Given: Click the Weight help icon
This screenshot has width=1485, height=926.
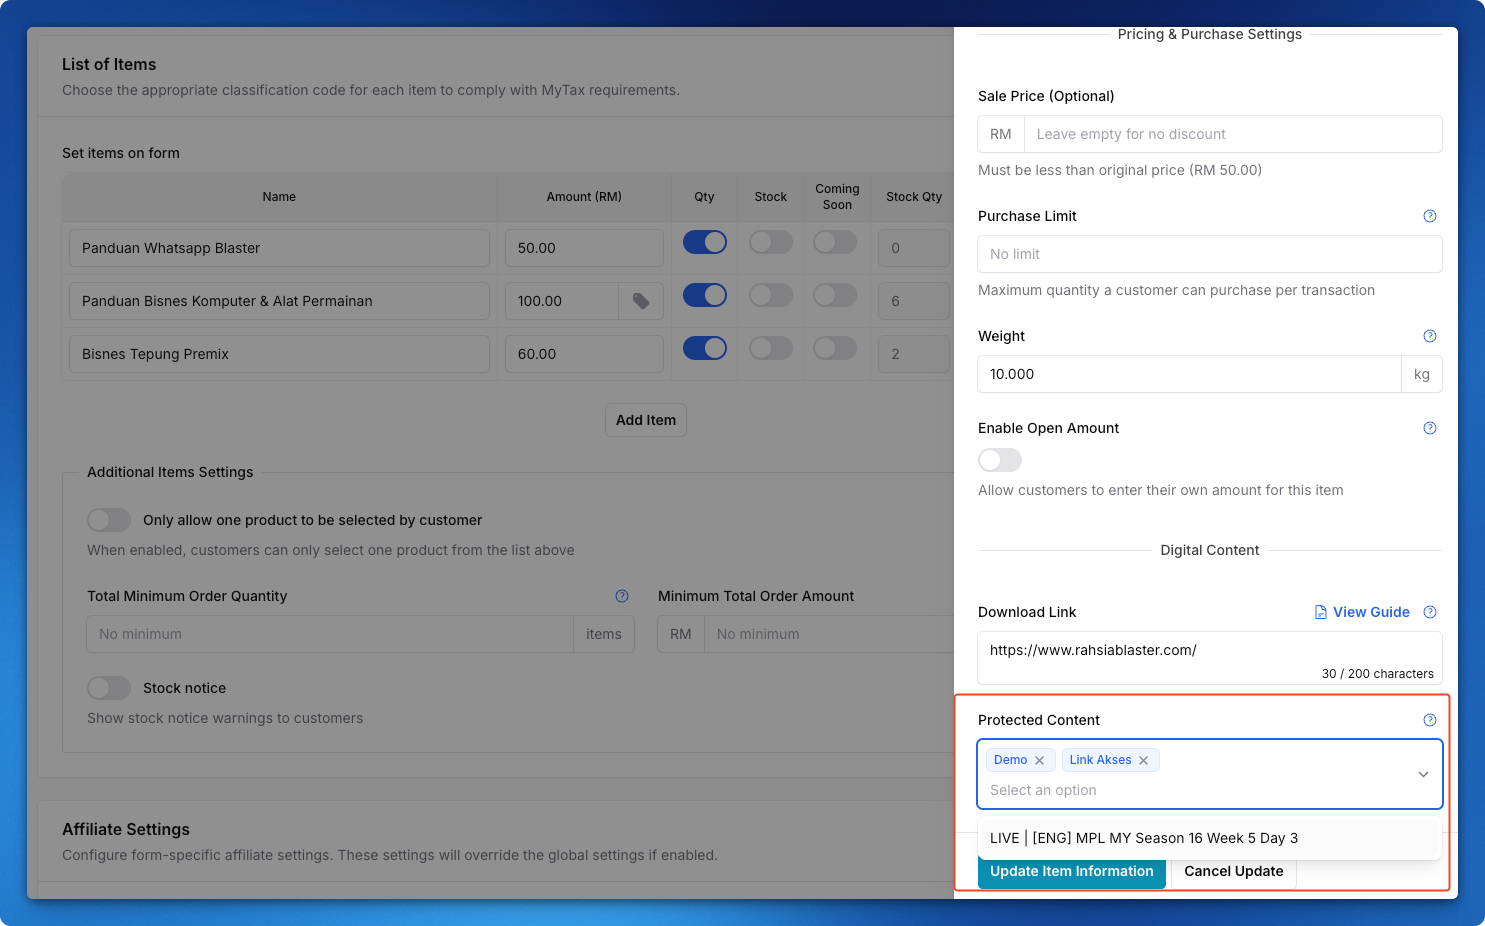Looking at the screenshot, I should (x=1429, y=336).
